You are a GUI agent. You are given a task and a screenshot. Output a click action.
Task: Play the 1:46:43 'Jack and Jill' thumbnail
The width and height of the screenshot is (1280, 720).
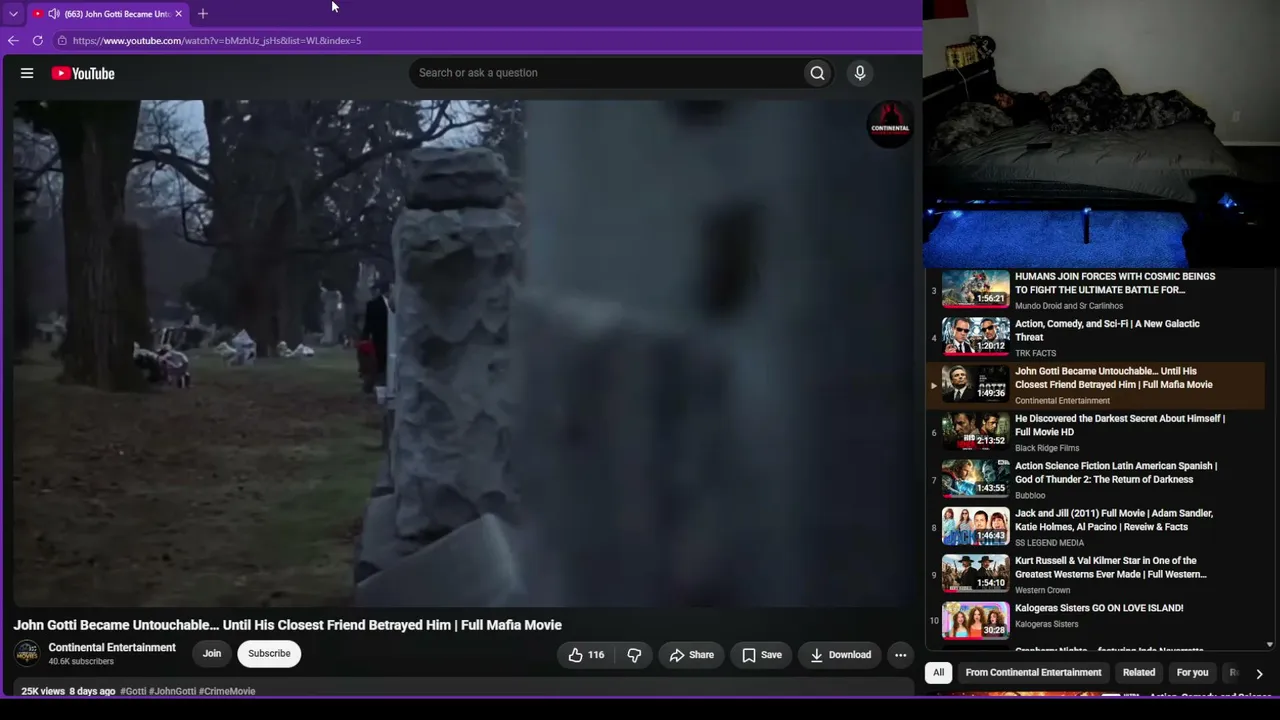pos(976,527)
